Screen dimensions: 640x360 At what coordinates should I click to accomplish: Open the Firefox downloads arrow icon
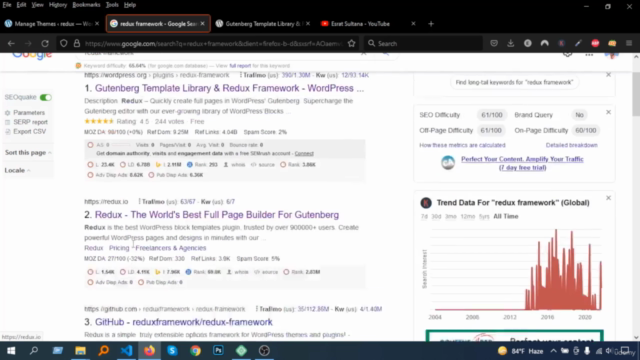tap(511, 43)
